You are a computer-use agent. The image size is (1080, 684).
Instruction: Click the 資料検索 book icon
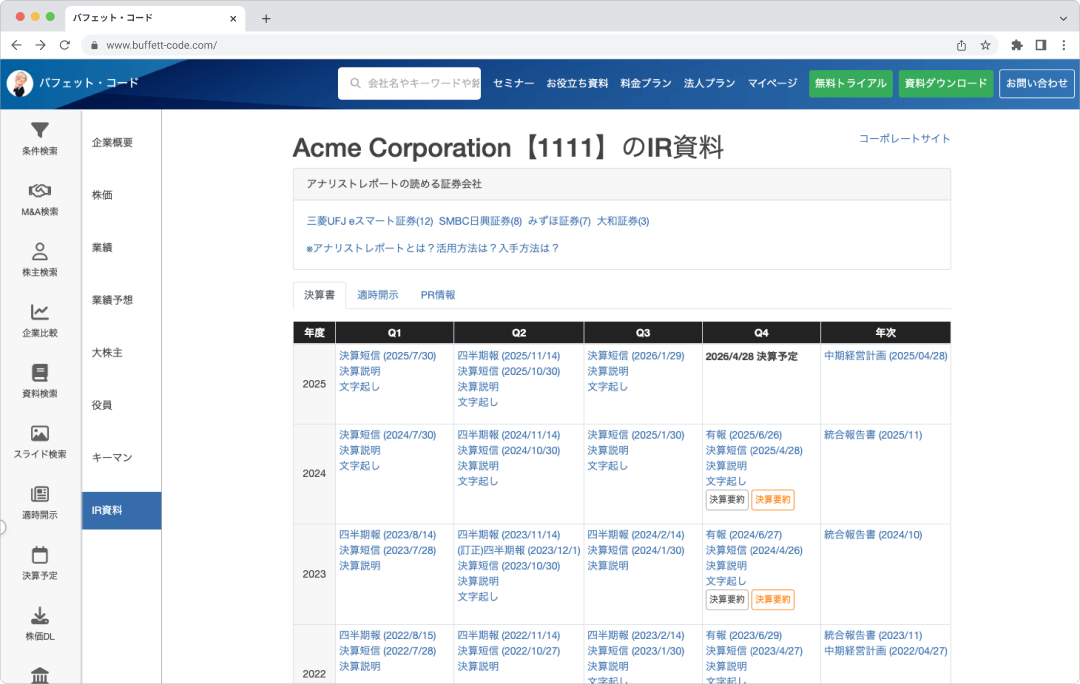click(x=40, y=373)
